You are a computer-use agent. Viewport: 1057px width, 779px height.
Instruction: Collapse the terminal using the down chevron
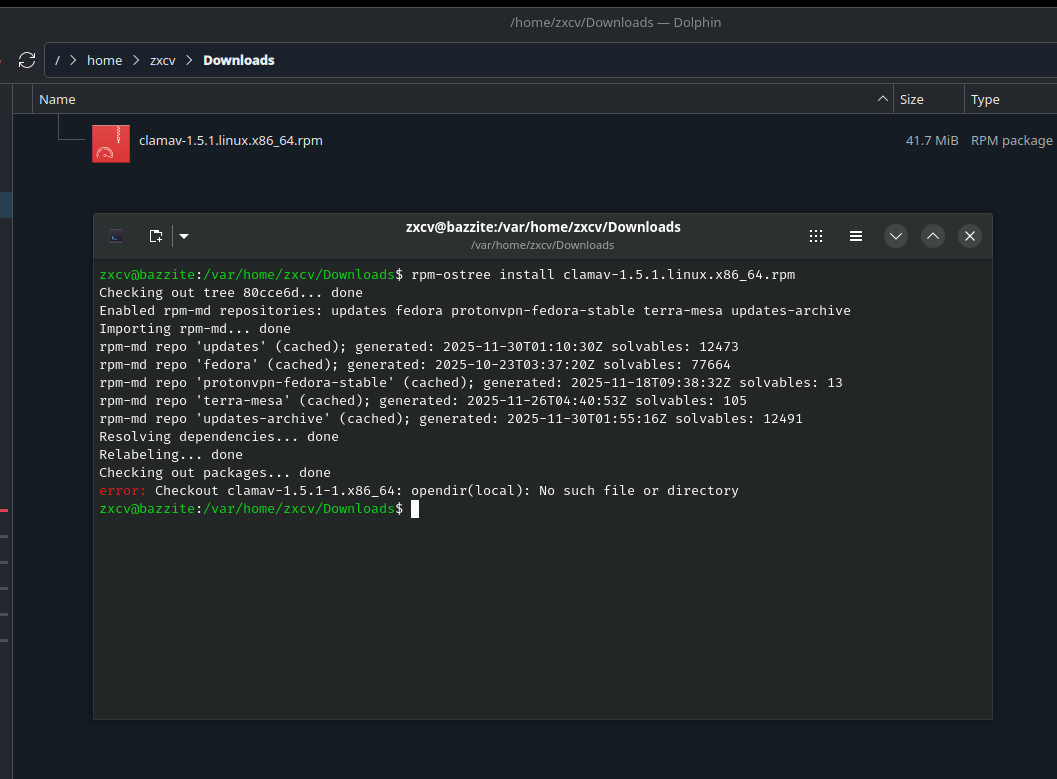click(895, 236)
